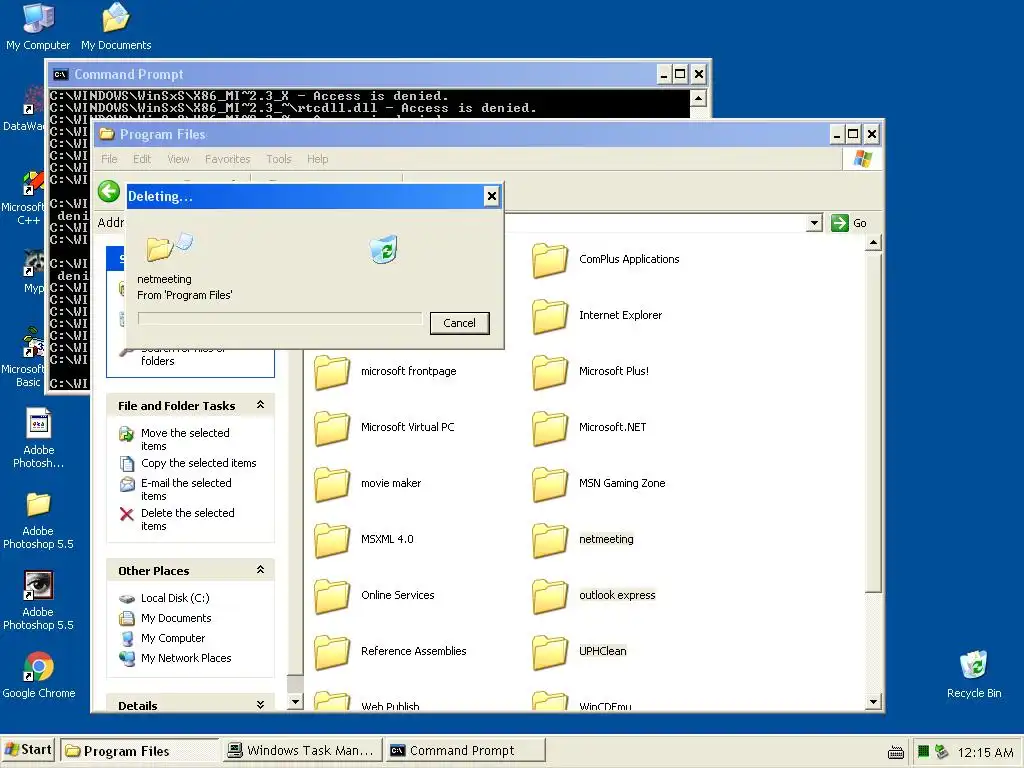Image resolution: width=1024 pixels, height=768 pixels.
Task: Collapse the Other Places panel
Action: tap(261, 569)
